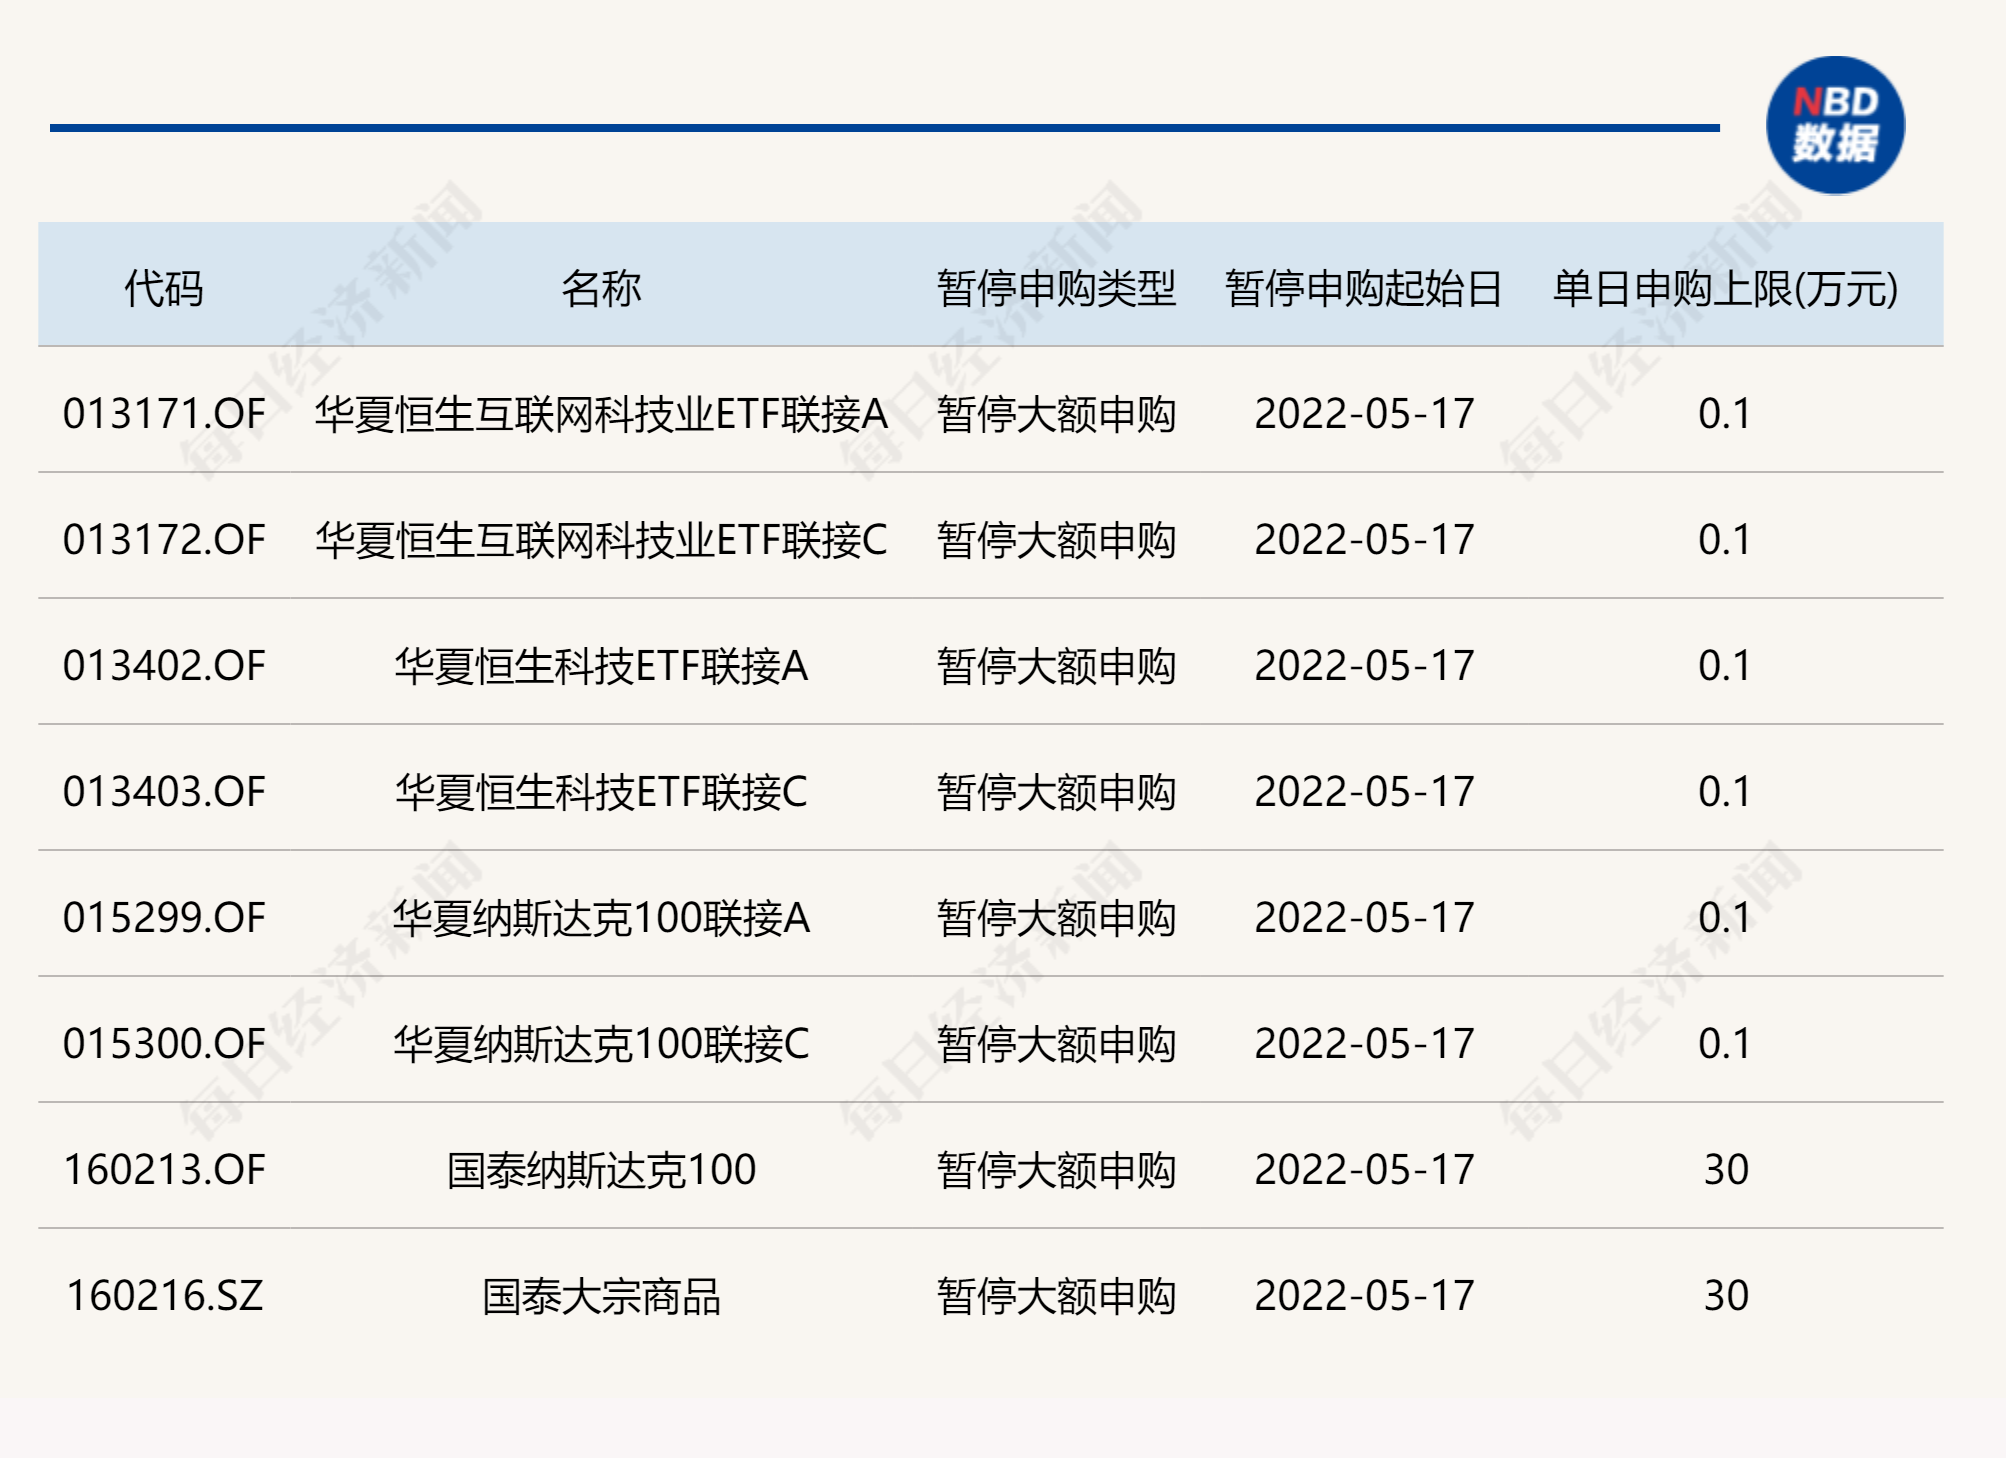Screen dimensions: 2006x1458
Task: Select fund code 160213.OF
Action: pyautogui.click(x=164, y=1170)
